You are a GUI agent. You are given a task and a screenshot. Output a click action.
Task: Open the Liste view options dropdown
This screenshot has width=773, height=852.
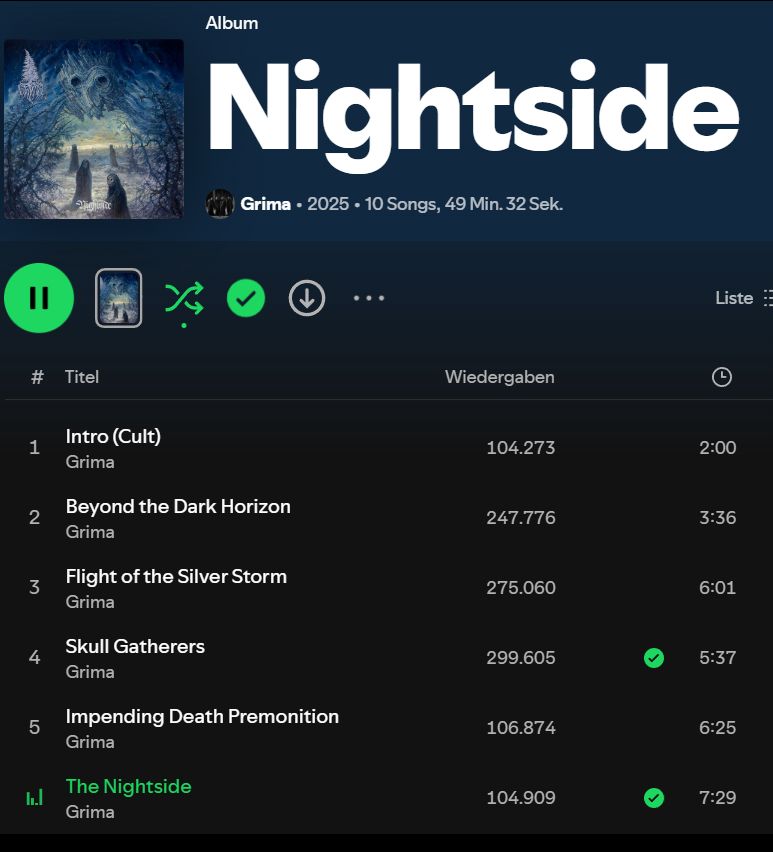pyautogui.click(x=743, y=298)
